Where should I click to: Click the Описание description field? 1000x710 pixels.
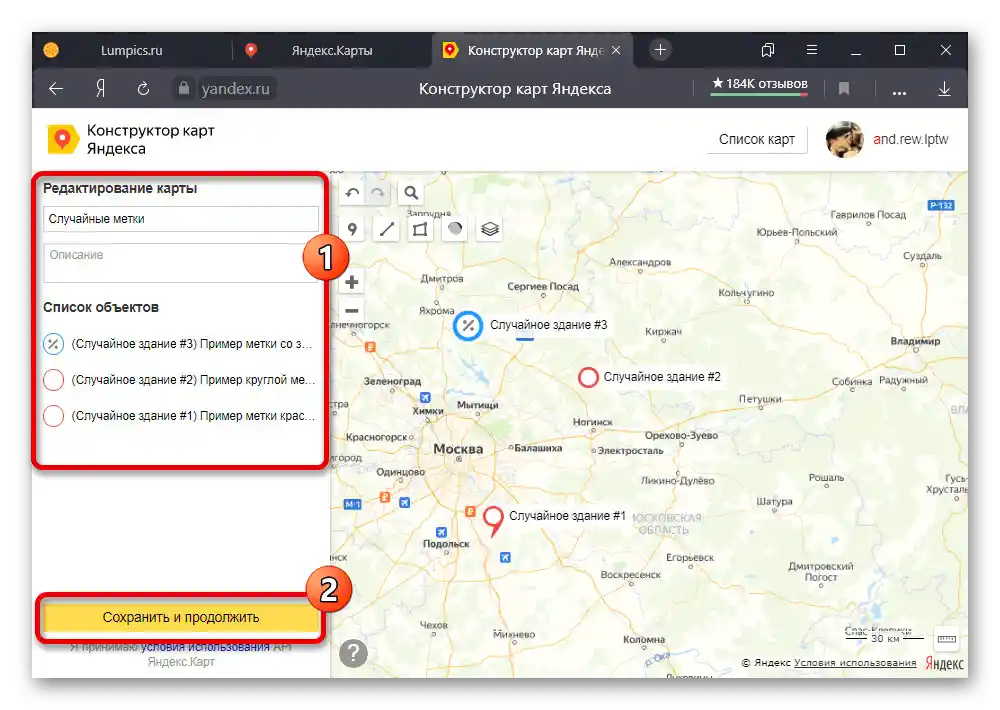point(181,263)
